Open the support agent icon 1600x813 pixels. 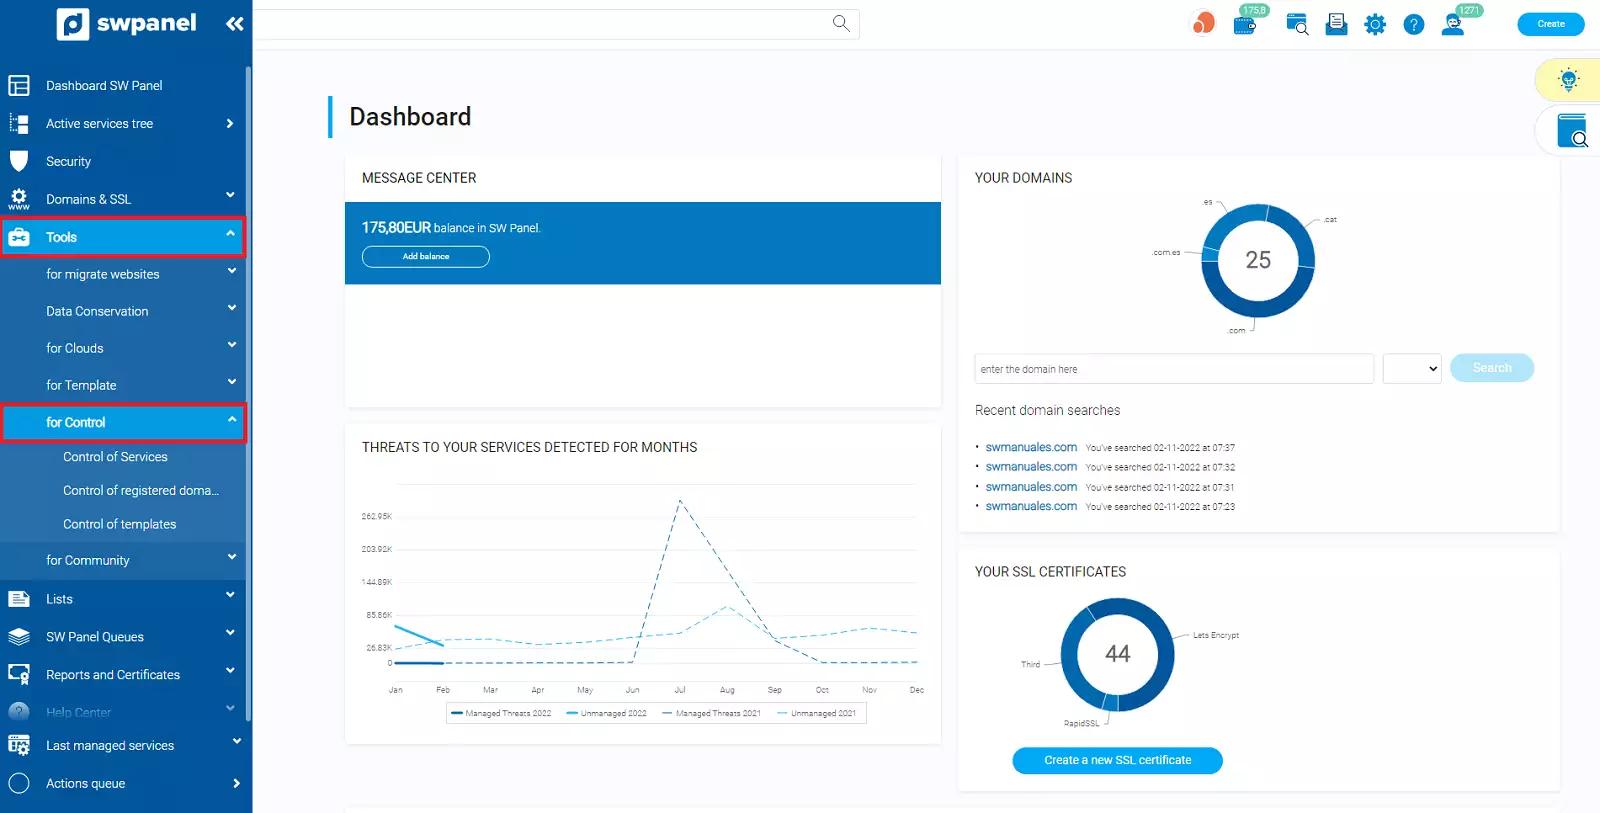point(1453,25)
